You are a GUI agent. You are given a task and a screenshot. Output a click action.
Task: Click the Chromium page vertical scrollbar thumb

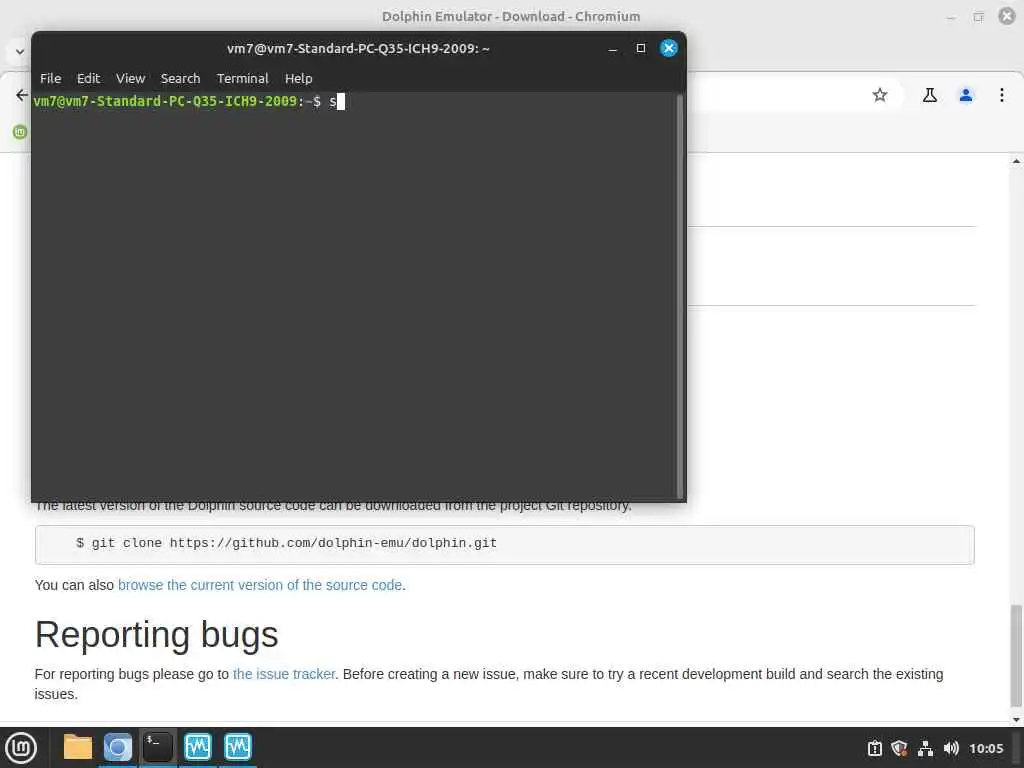(1016, 656)
